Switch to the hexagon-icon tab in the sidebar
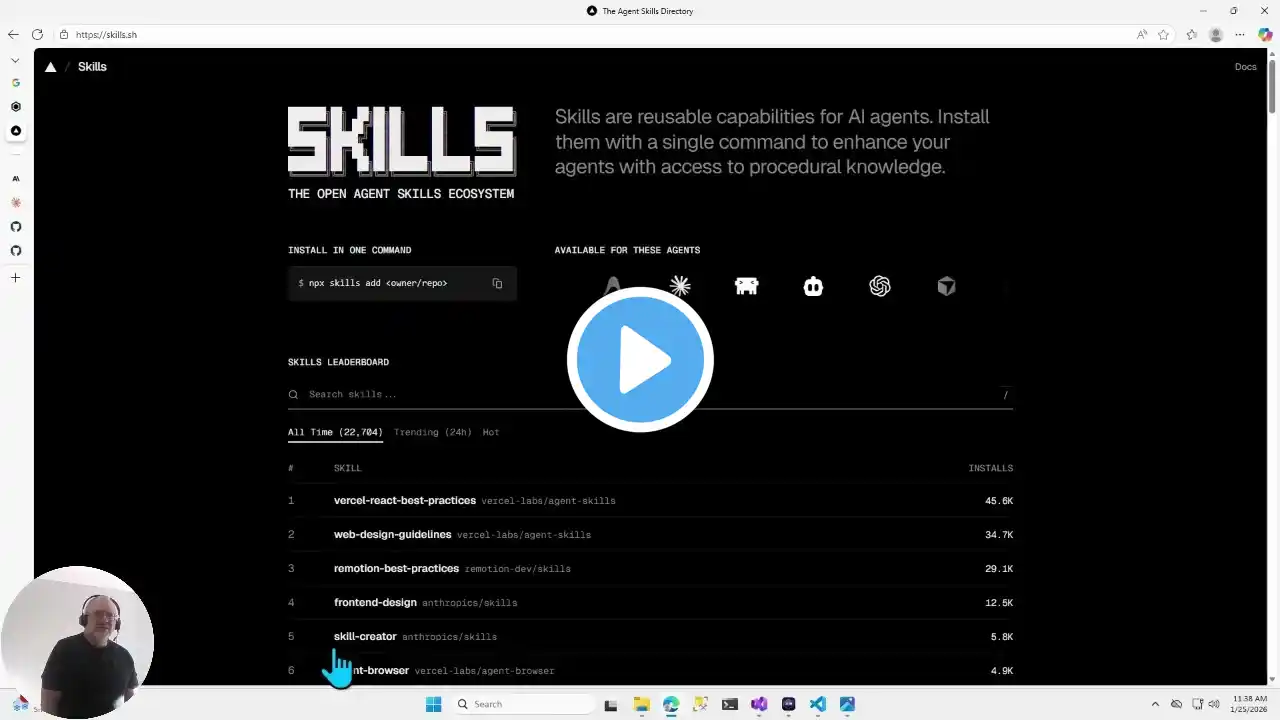1280x720 pixels. (16, 107)
